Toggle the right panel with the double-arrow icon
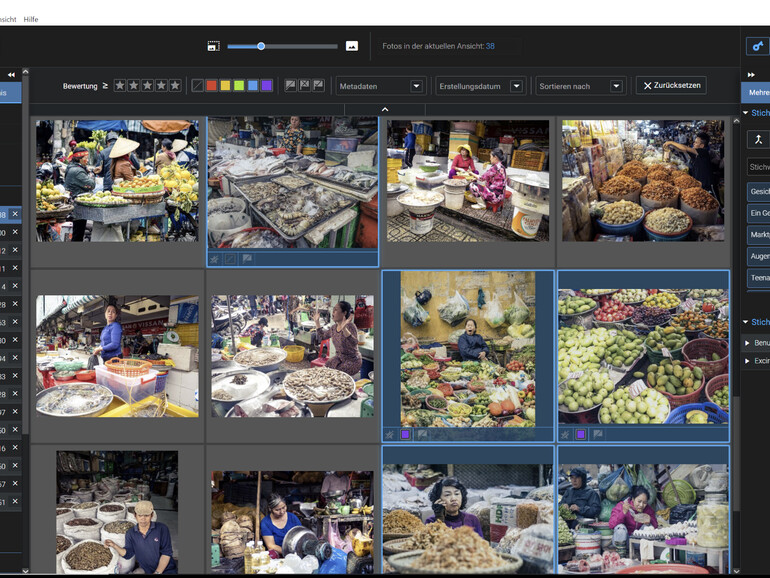770x578 pixels. point(751,75)
